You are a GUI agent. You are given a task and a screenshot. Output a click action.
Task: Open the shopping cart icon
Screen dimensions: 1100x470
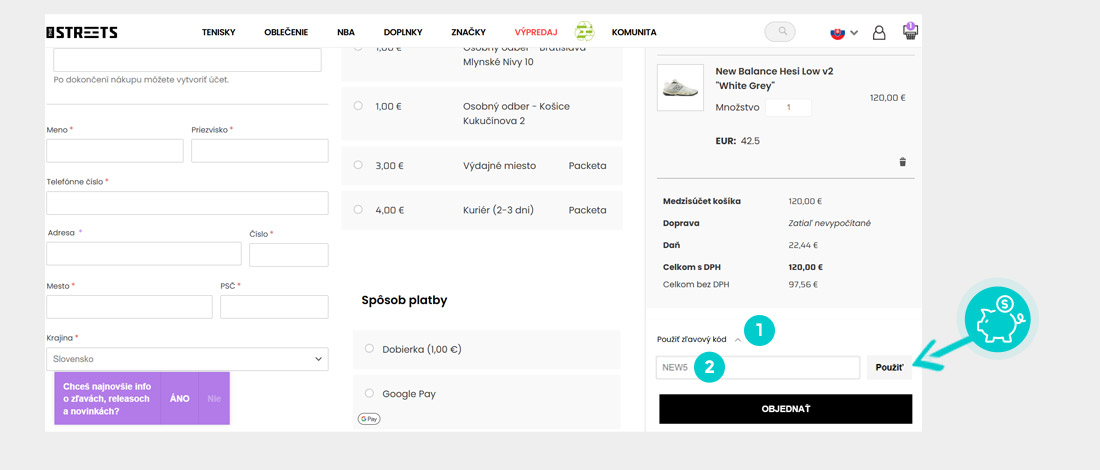(910, 31)
